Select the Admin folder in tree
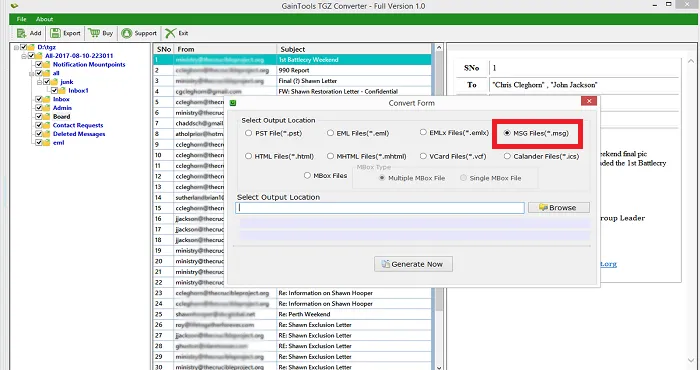The height and width of the screenshot is (370, 700). tap(62, 108)
